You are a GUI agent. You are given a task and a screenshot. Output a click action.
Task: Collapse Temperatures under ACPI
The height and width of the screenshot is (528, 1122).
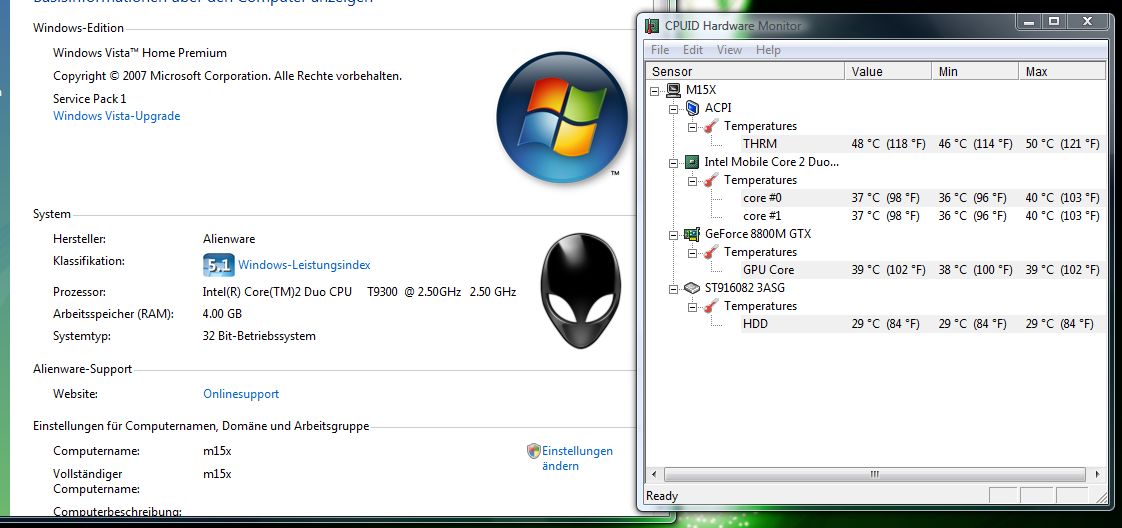tap(692, 127)
